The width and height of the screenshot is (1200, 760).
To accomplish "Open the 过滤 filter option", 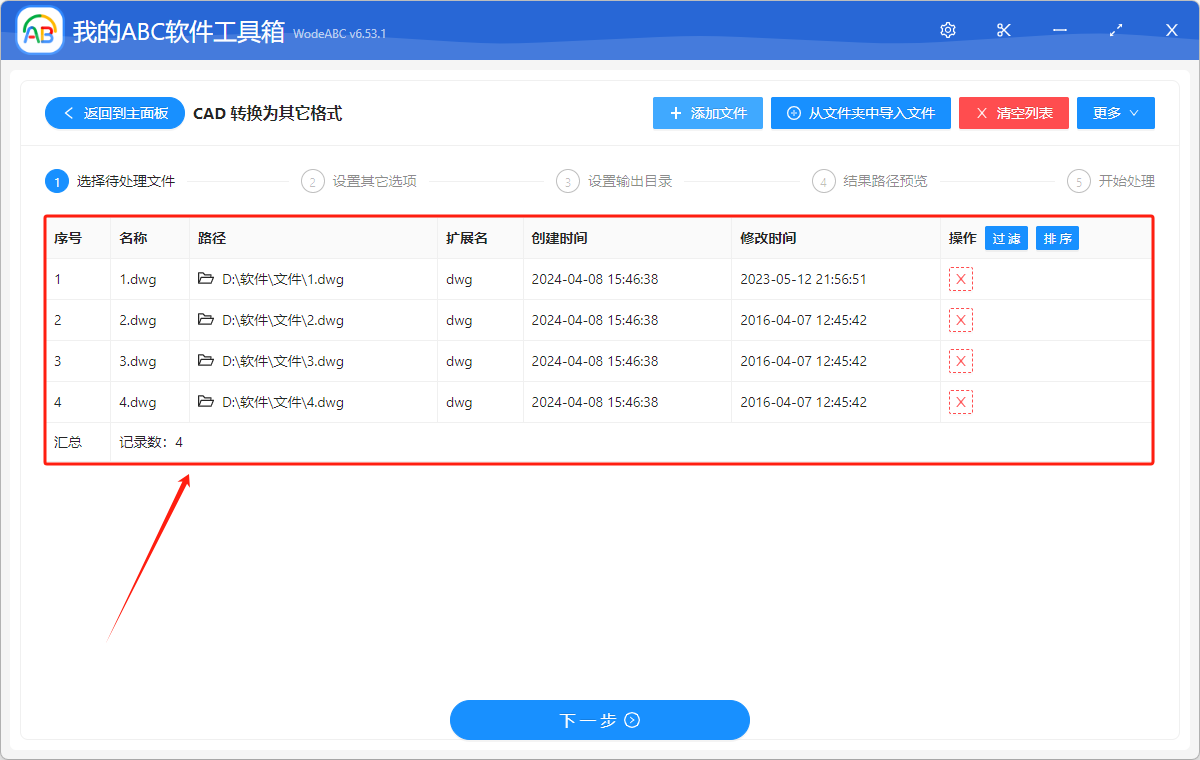I will (x=1006, y=238).
